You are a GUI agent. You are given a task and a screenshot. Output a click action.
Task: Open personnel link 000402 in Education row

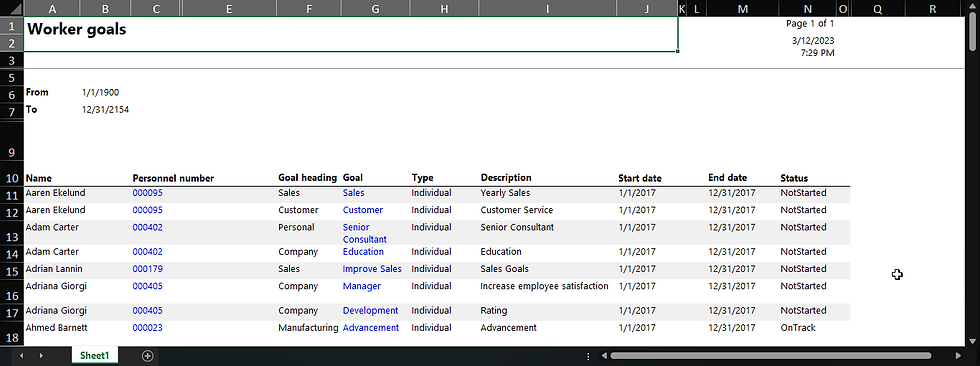[148, 252]
